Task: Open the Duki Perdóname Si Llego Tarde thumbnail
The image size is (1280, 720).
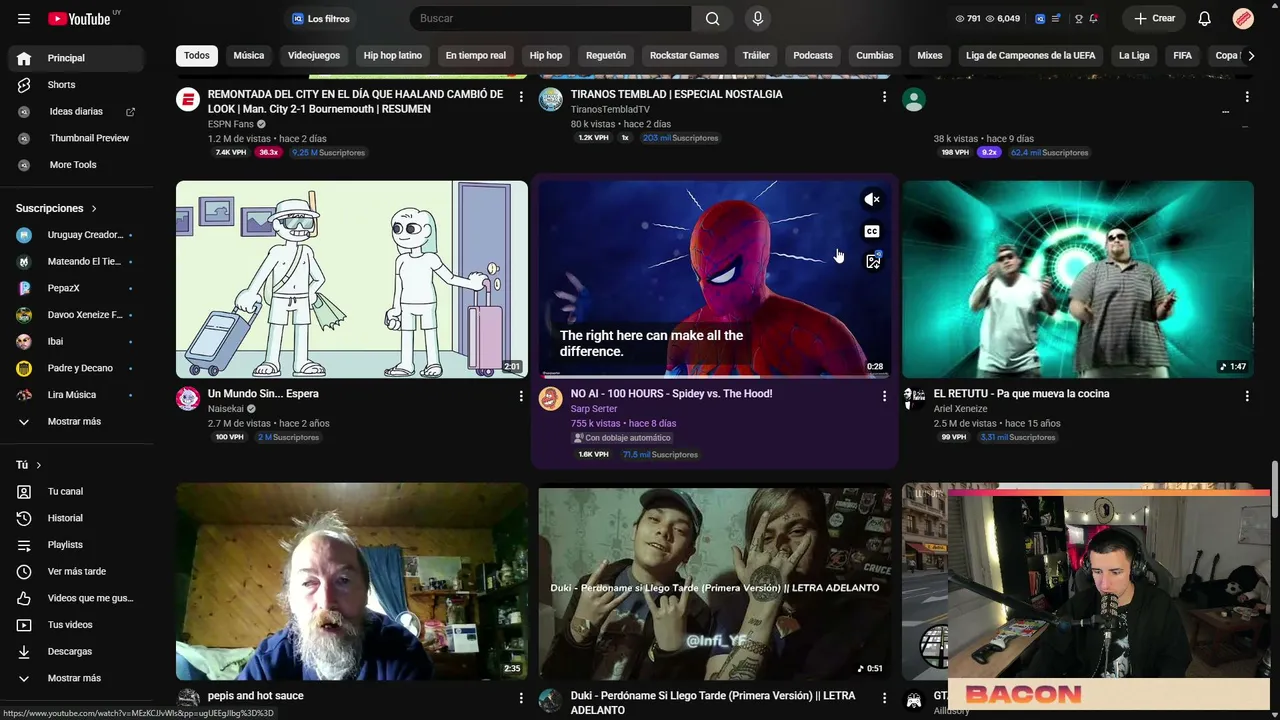Action: [715, 582]
